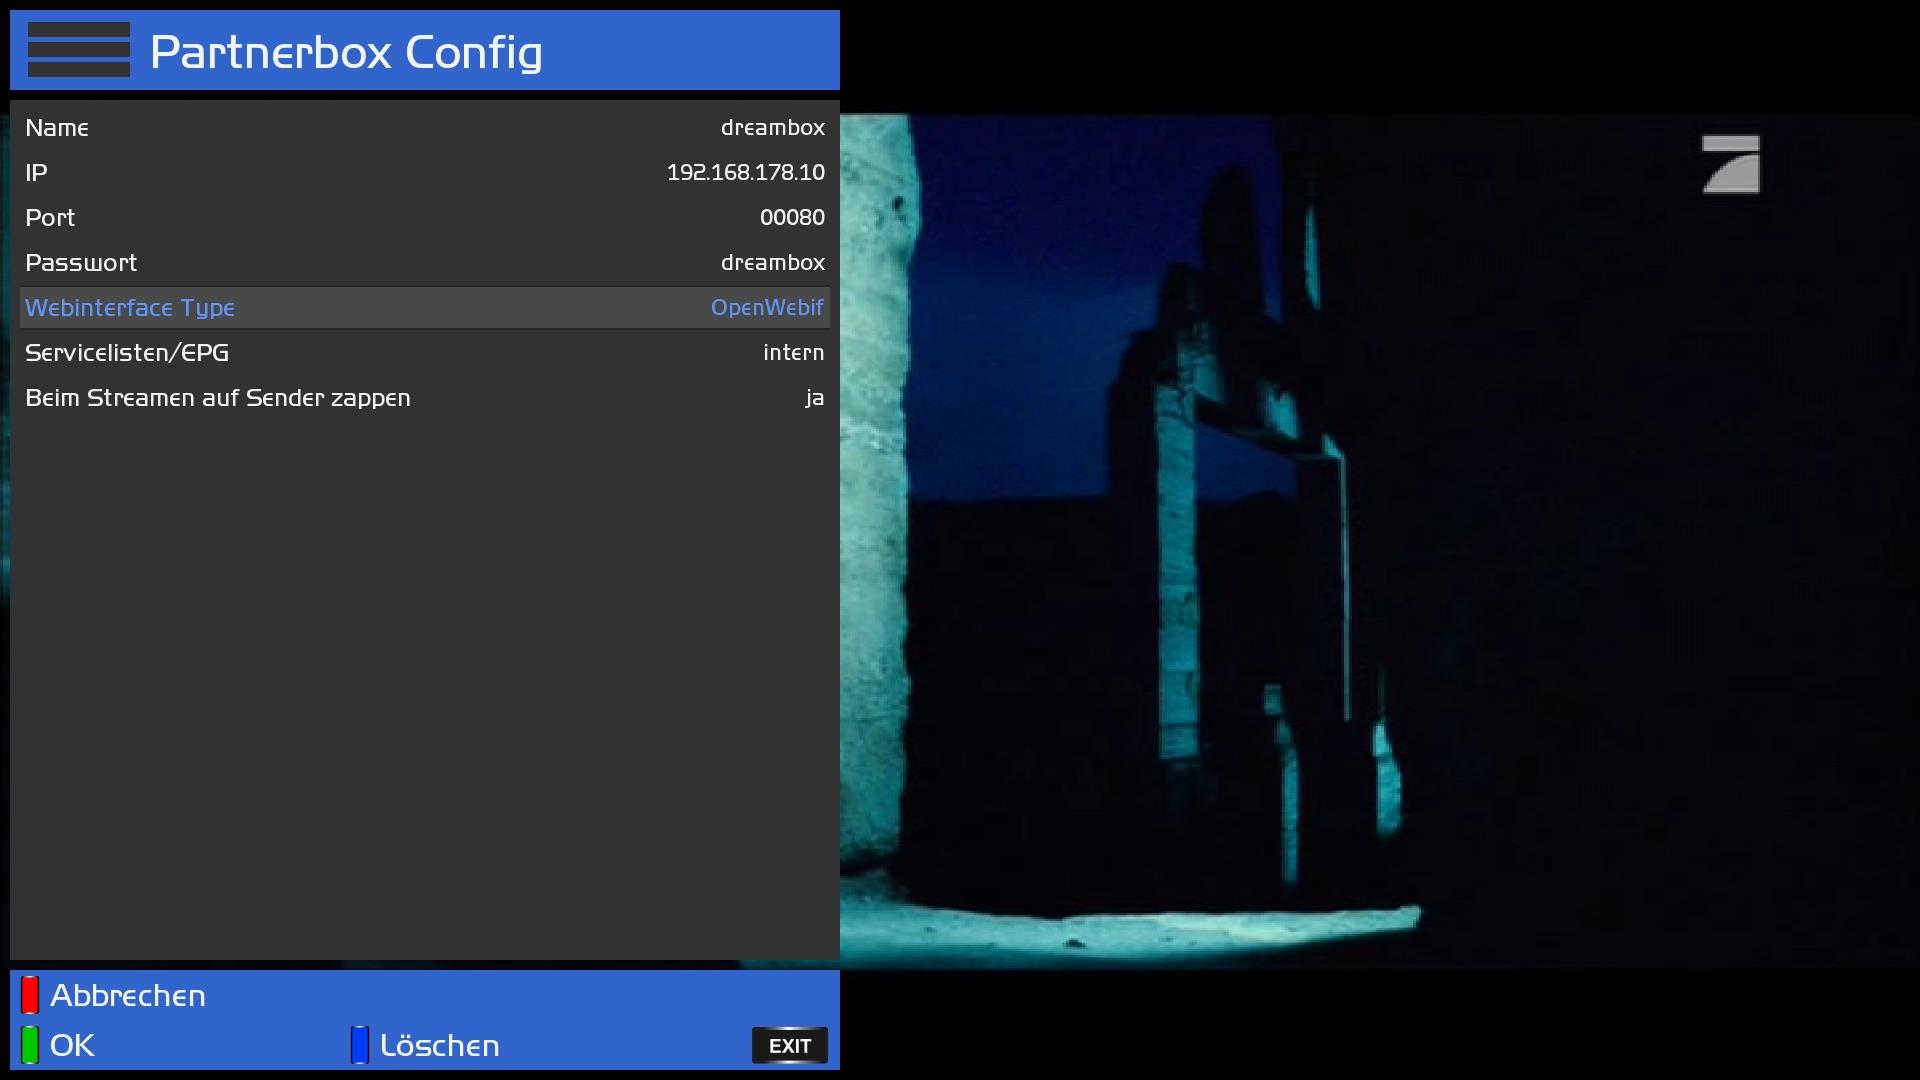This screenshot has width=1920, height=1080.
Task: Edit the IP address 192.168.178.10
Action: click(745, 173)
